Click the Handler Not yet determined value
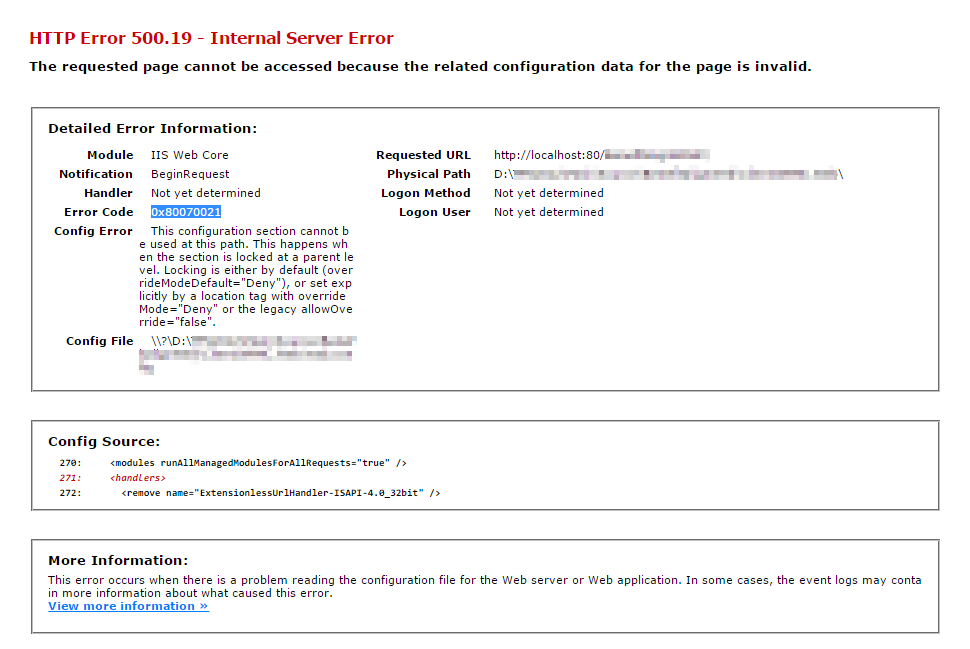This screenshot has height=649, width=970. point(205,193)
